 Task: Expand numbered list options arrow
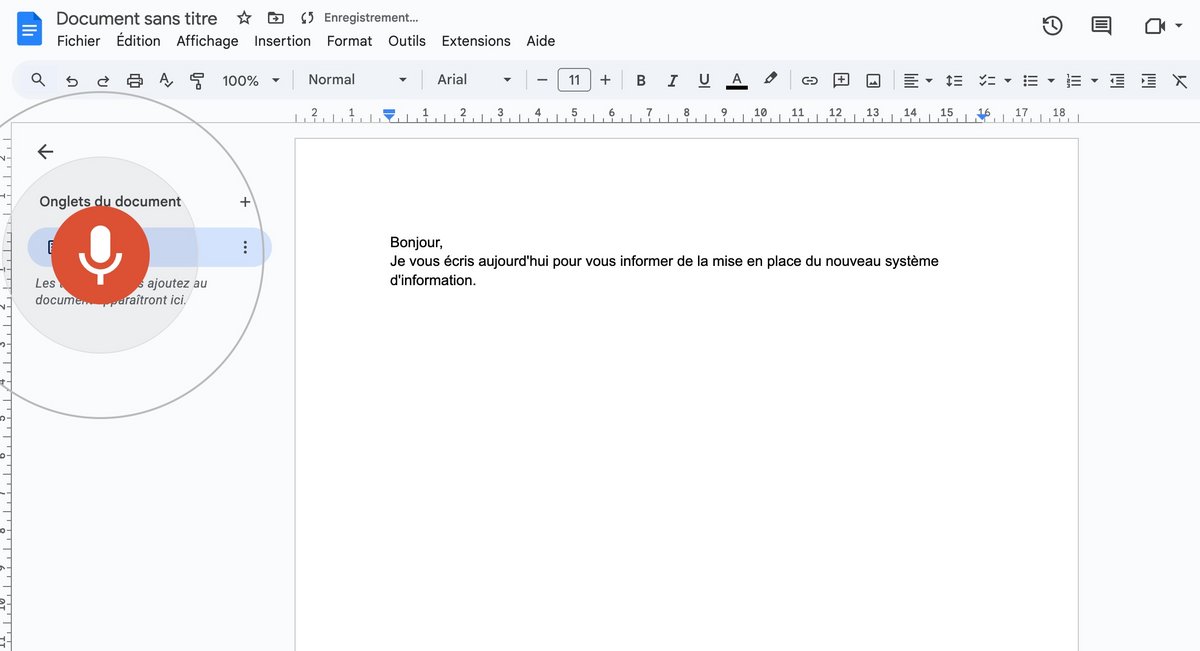pyautogui.click(x=1095, y=80)
